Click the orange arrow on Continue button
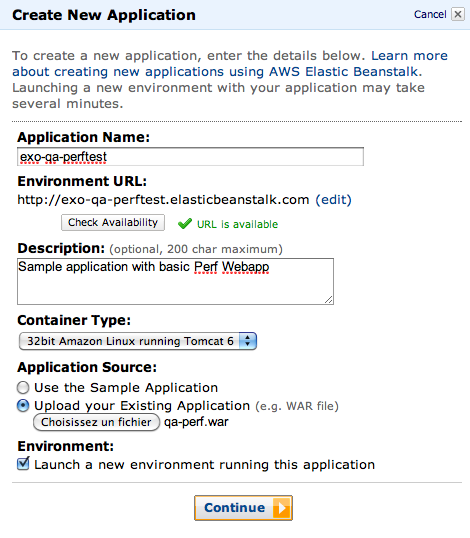 point(282,508)
